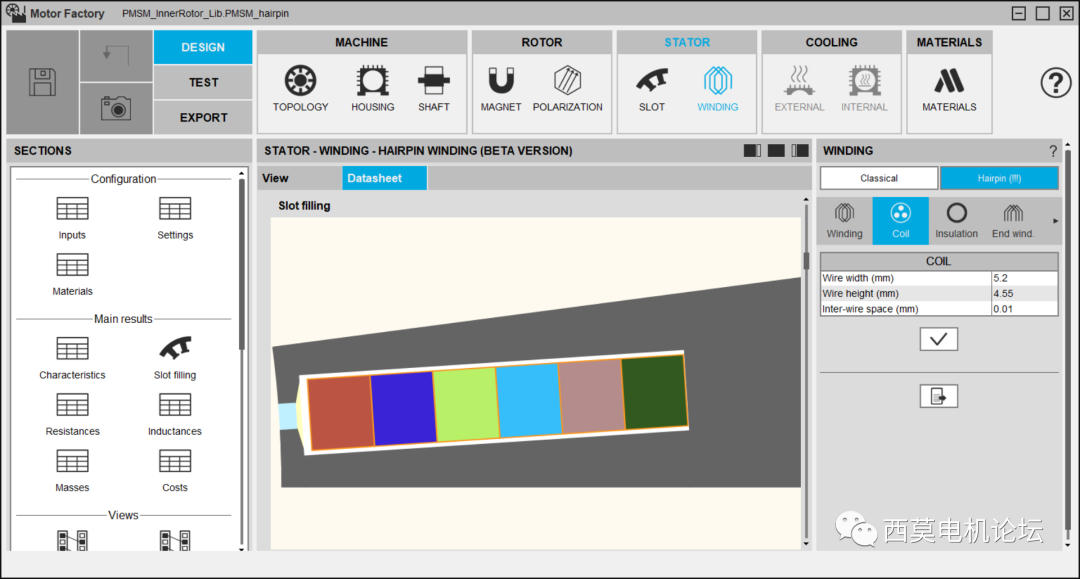Edit the Wire height value 4.55
The width and height of the screenshot is (1080, 579).
(1024, 293)
